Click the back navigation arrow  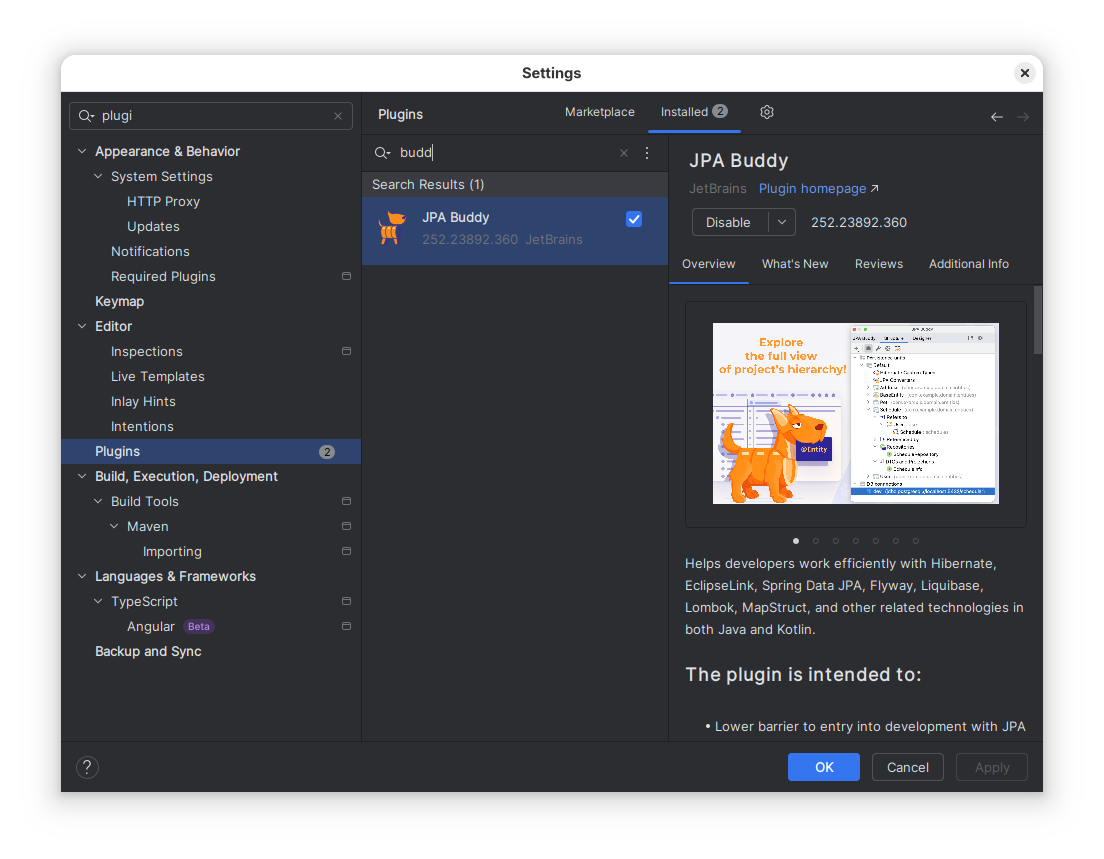[996, 117]
